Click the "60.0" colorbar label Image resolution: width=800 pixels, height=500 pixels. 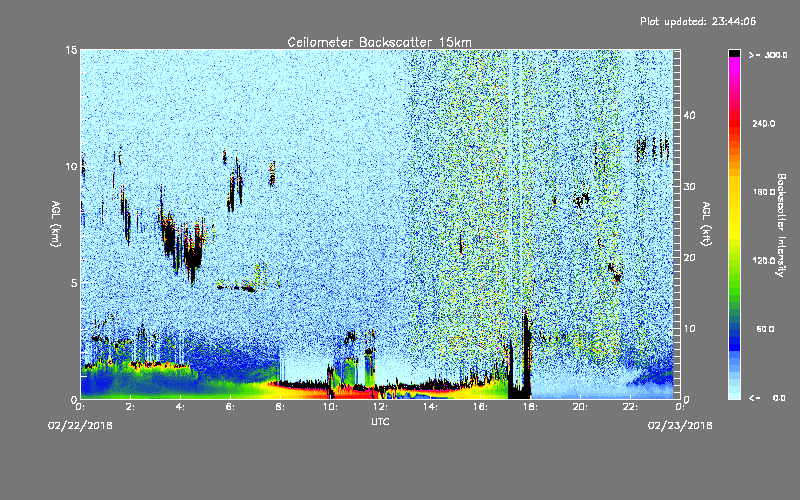click(765, 329)
